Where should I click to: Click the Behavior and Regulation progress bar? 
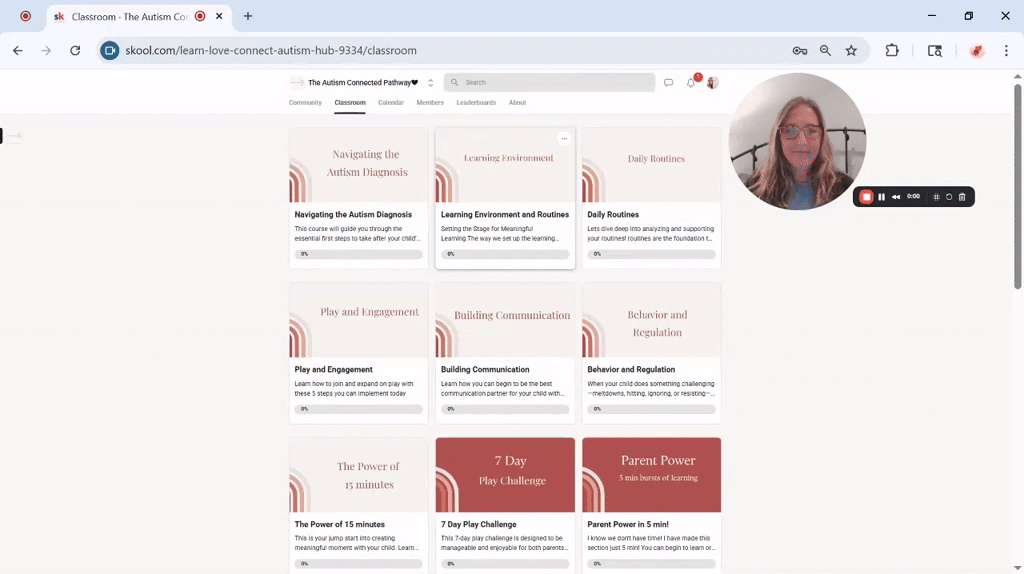(651, 409)
